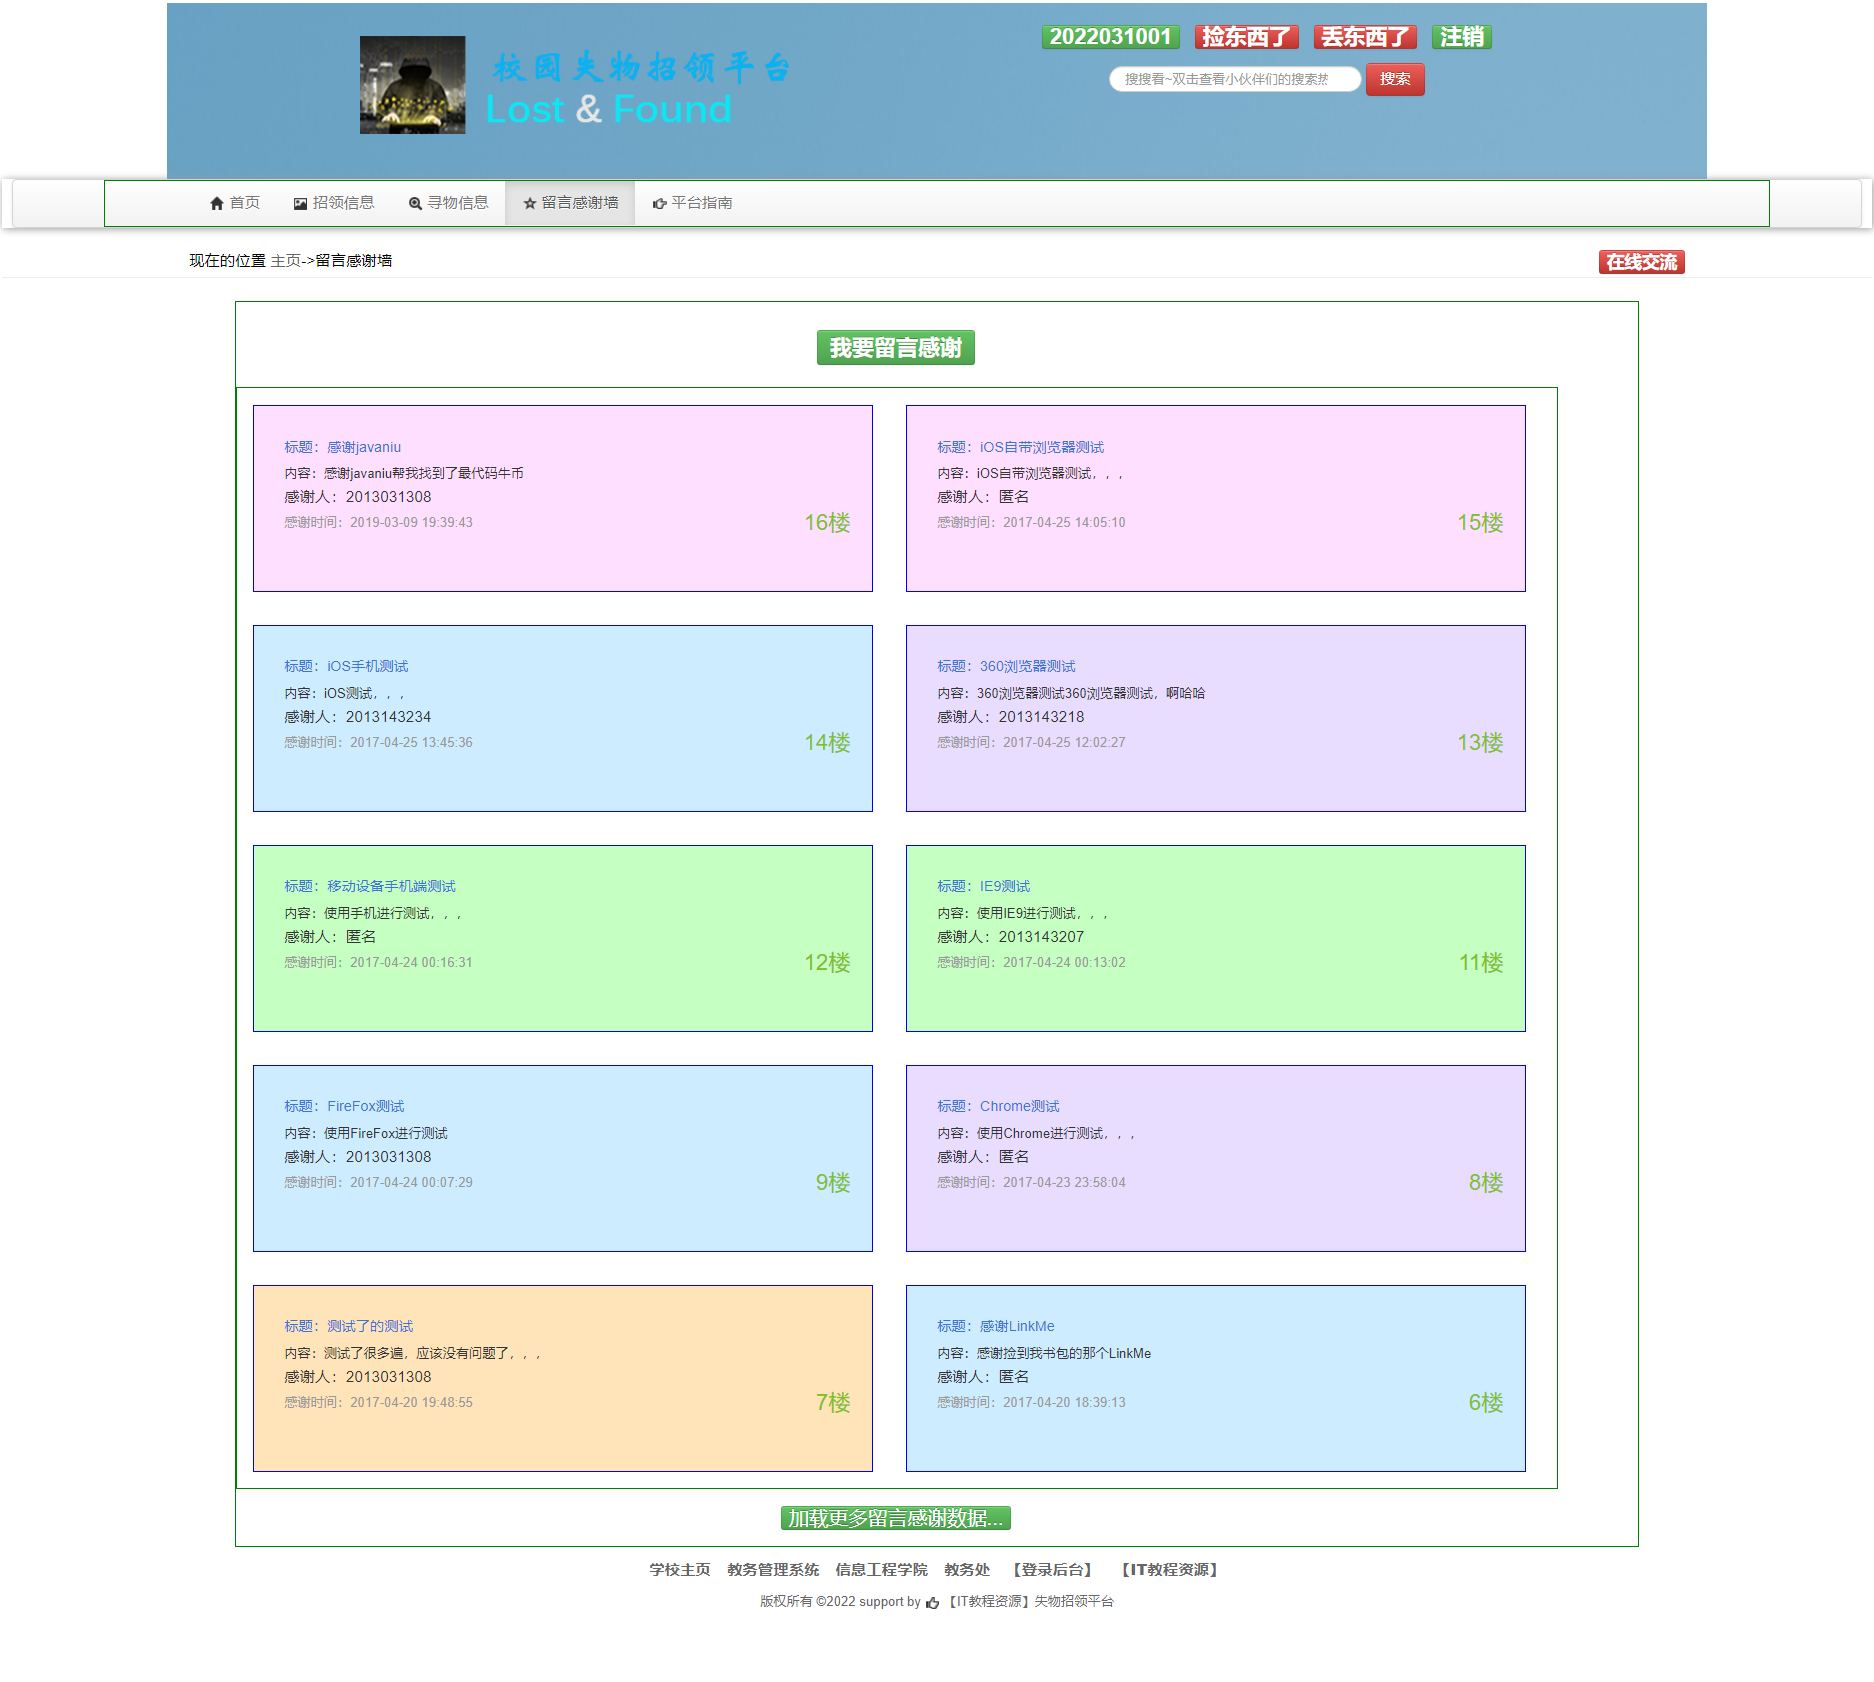
Task: Click the magnifier icon beside 寻物信息
Action: point(415,204)
